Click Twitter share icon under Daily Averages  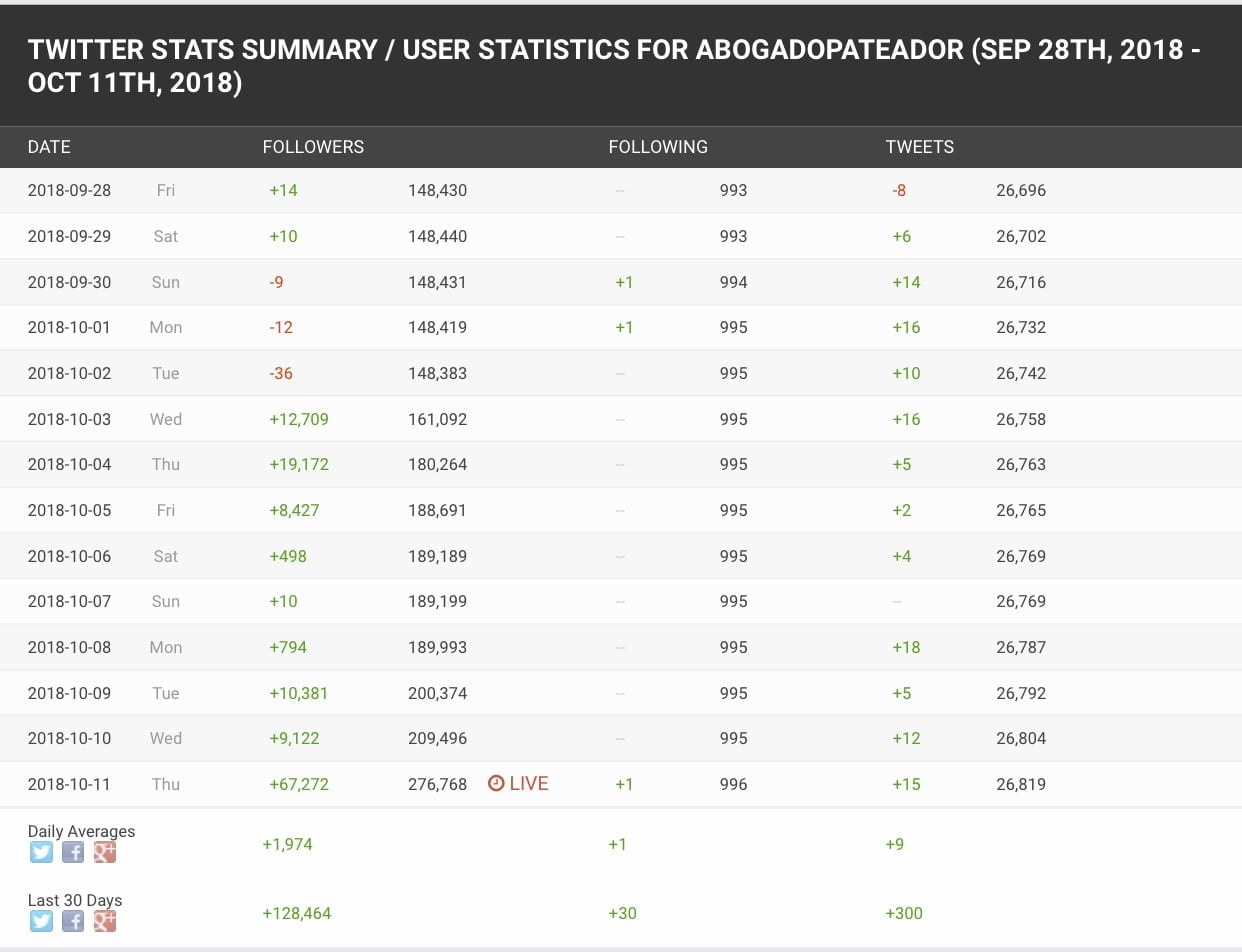pyautogui.click(x=41, y=852)
